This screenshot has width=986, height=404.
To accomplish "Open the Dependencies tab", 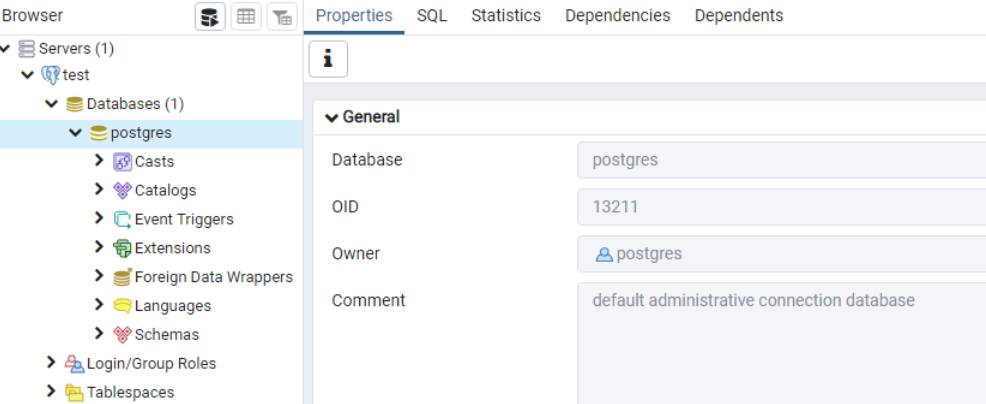I will click(617, 16).
